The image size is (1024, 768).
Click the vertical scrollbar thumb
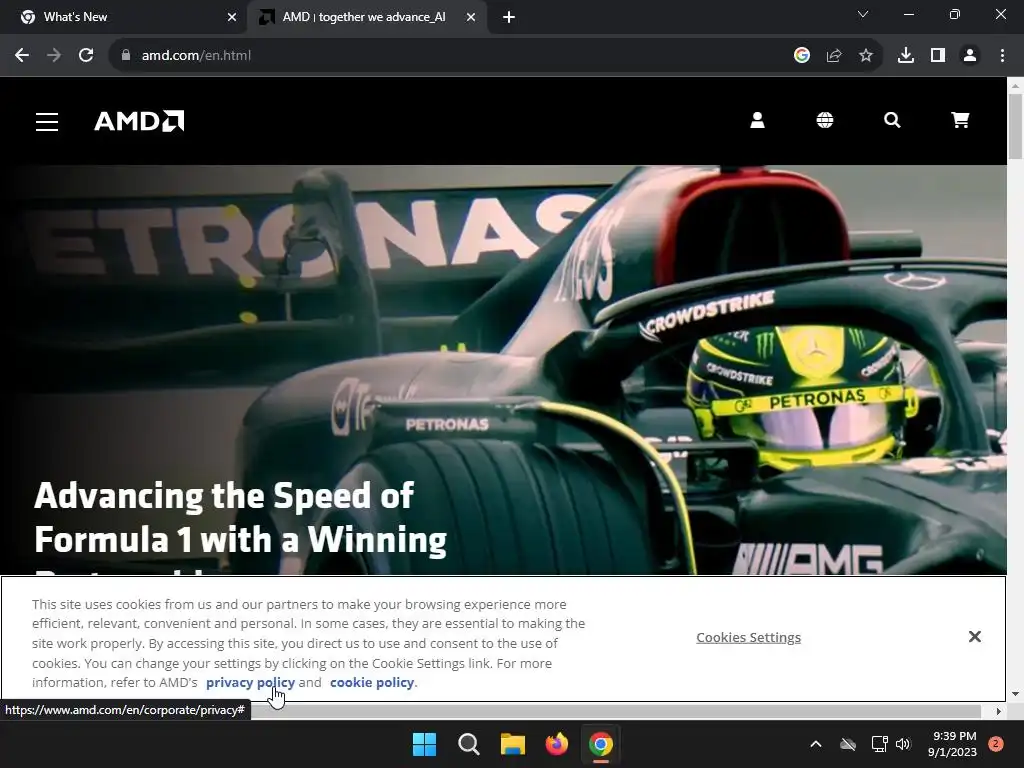pos(1016,126)
